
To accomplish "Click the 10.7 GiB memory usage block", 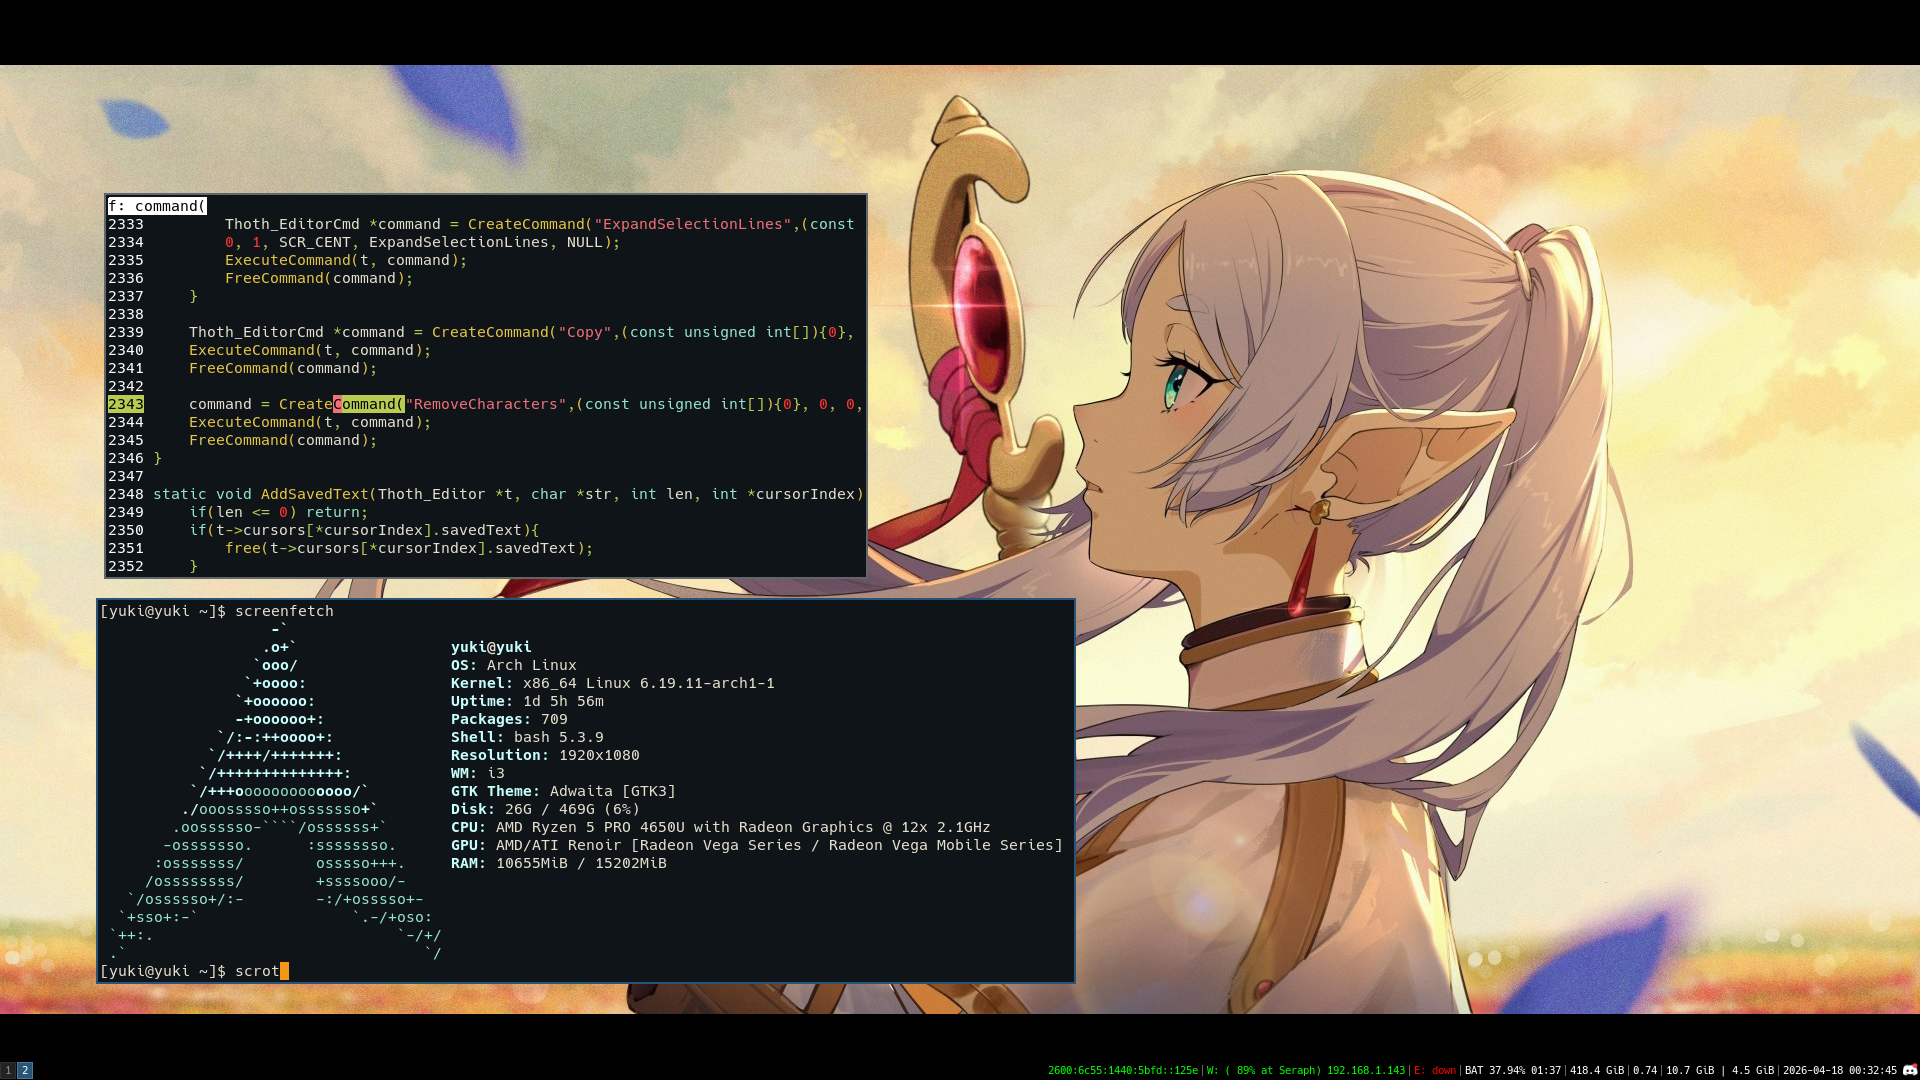I will [1689, 1070].
